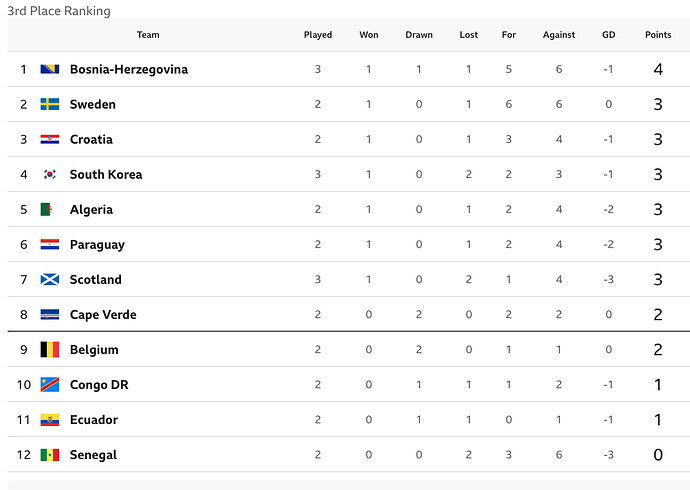
Task: Click the Senegal flag icon
Action: 50,455
